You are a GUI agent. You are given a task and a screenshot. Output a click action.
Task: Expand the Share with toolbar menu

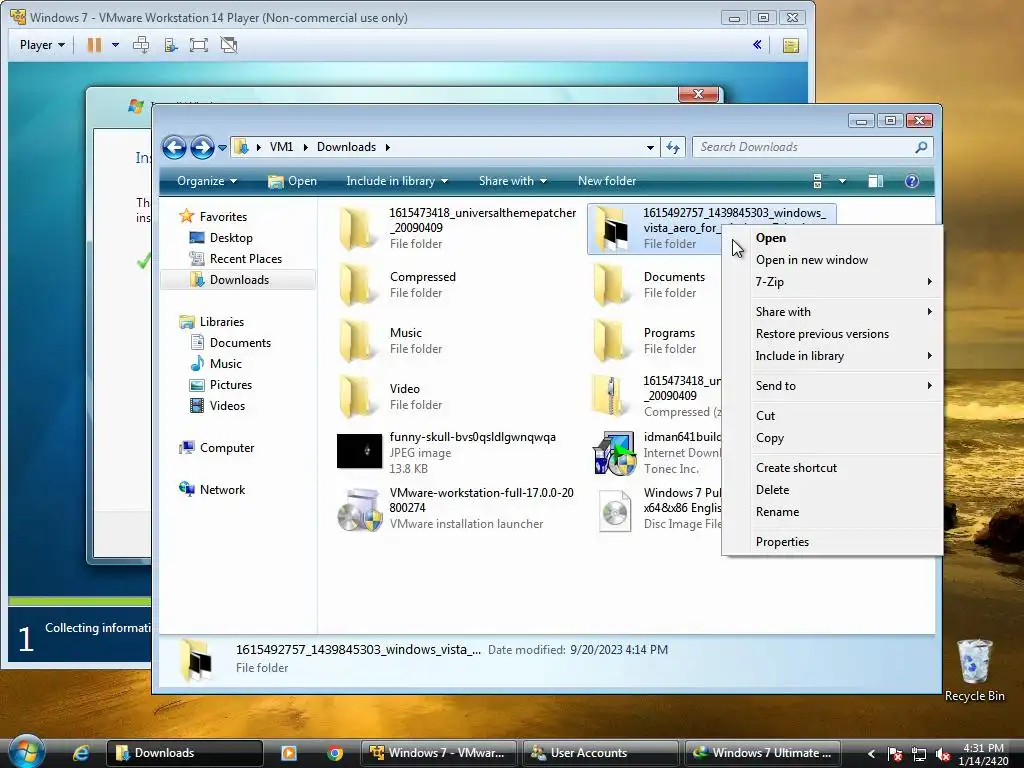(513, 181)
